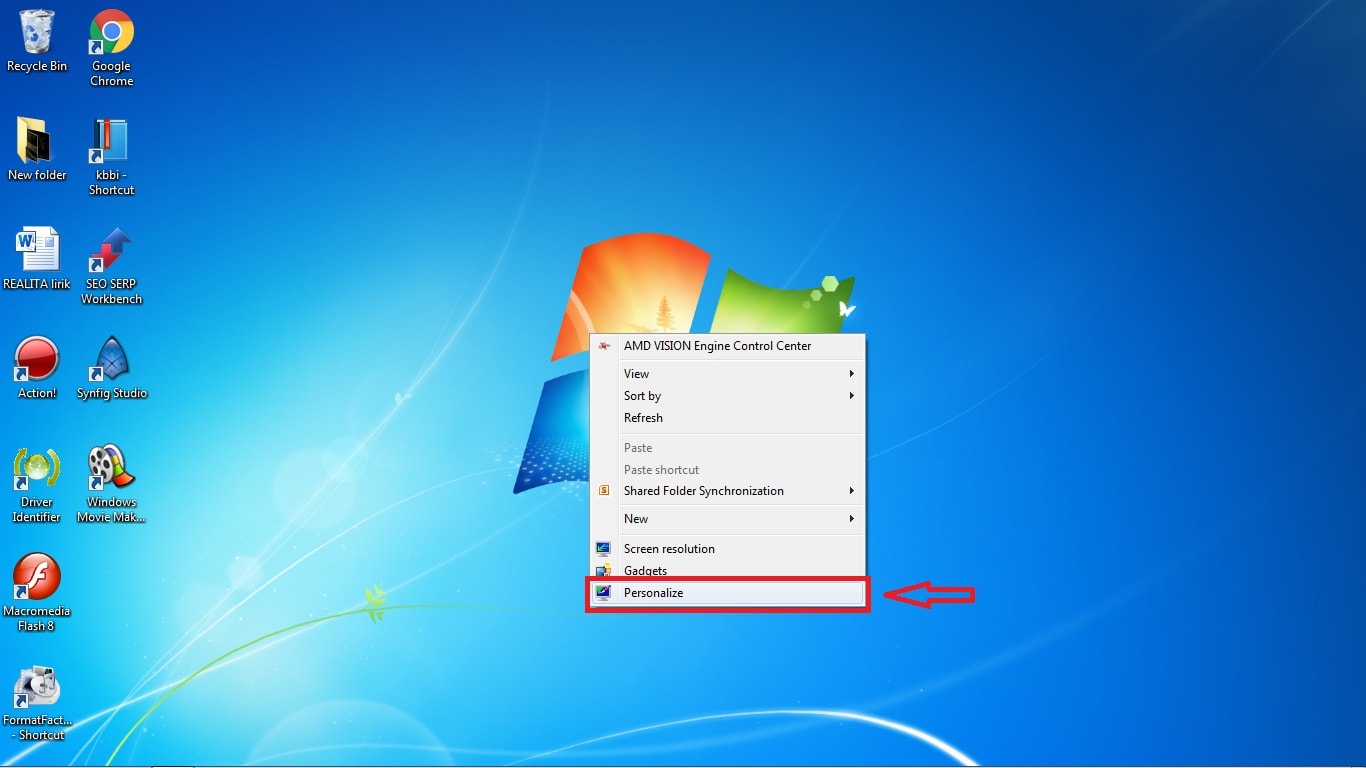Expand the Shared Folder Synchronization submenu
The height and width of the screenshot is (768, 1366).
[727, 491]
